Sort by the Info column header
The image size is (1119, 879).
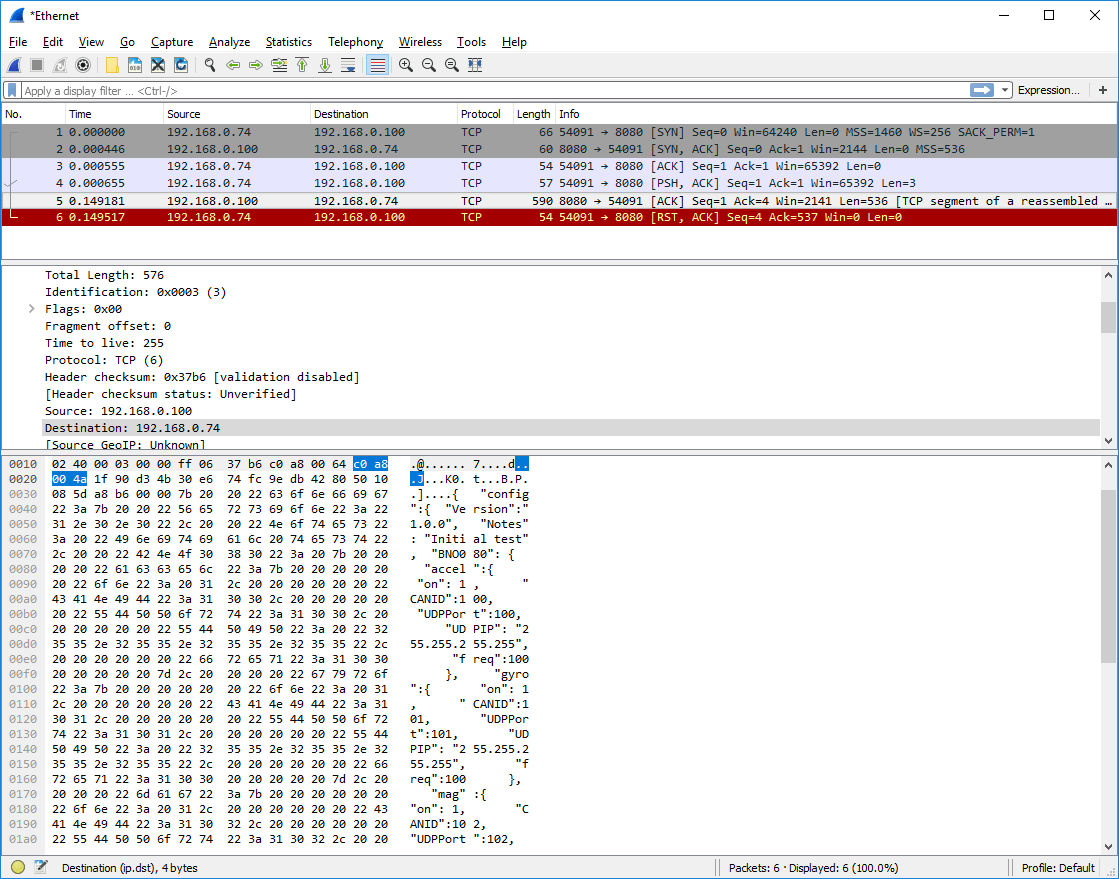coord(836,114)
